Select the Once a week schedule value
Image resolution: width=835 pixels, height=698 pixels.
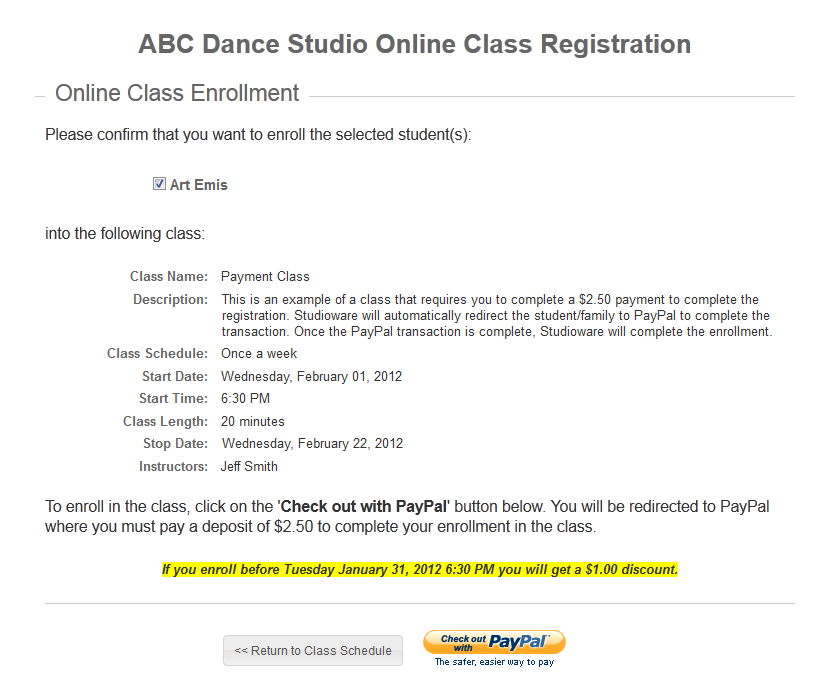tap(259, 354)
